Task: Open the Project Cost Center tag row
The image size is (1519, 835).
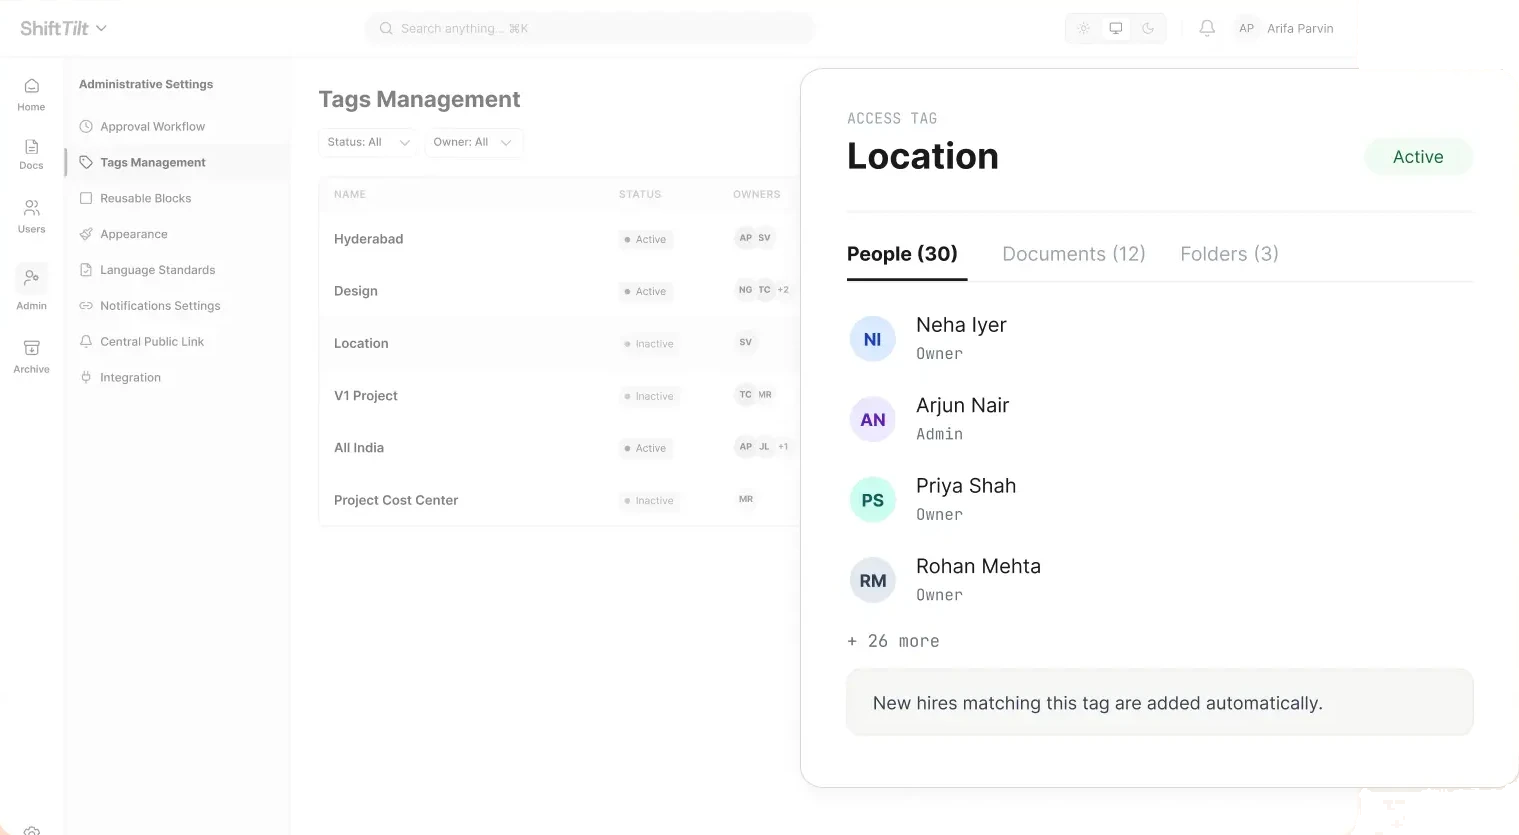Action: (x=559, y=500)
